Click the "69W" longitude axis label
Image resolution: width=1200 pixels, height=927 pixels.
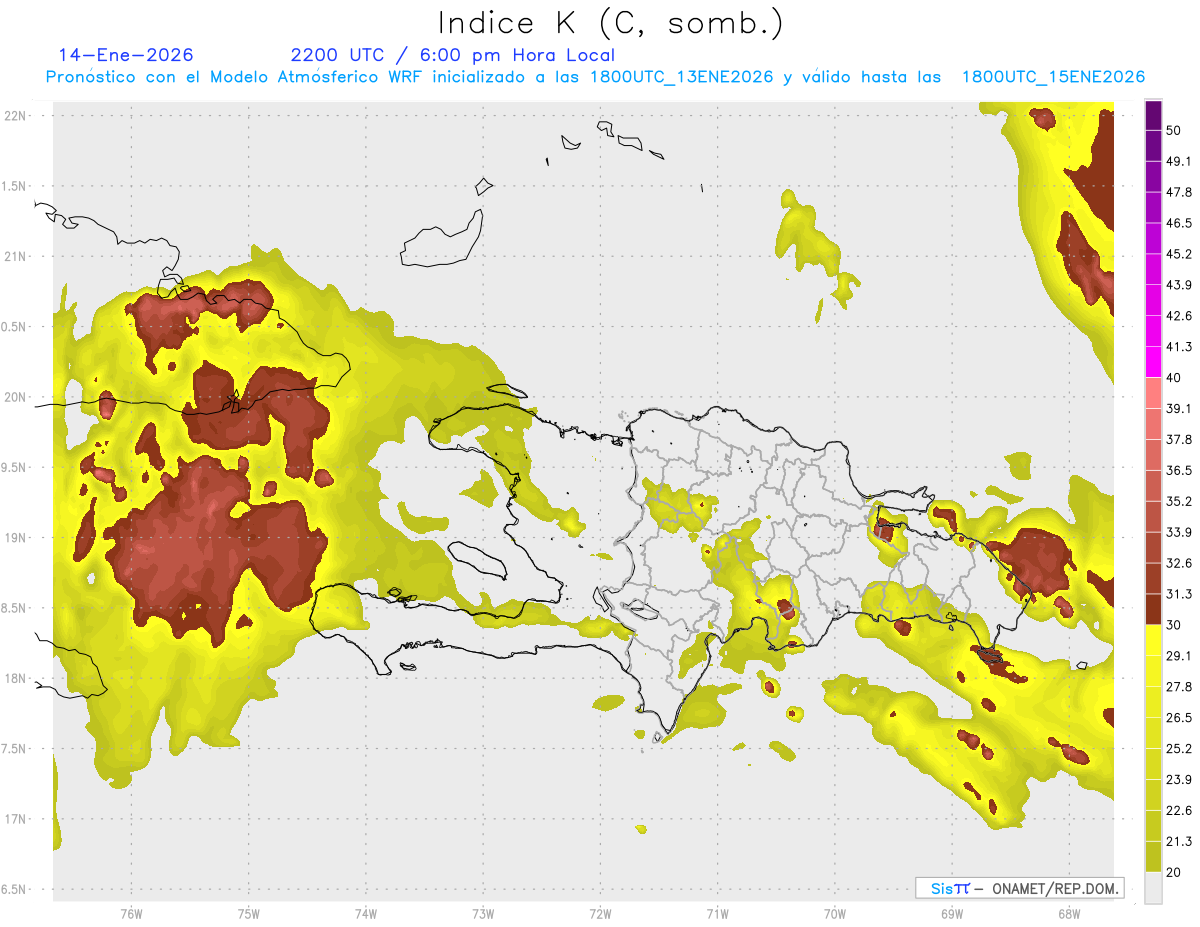pos(951,913)
